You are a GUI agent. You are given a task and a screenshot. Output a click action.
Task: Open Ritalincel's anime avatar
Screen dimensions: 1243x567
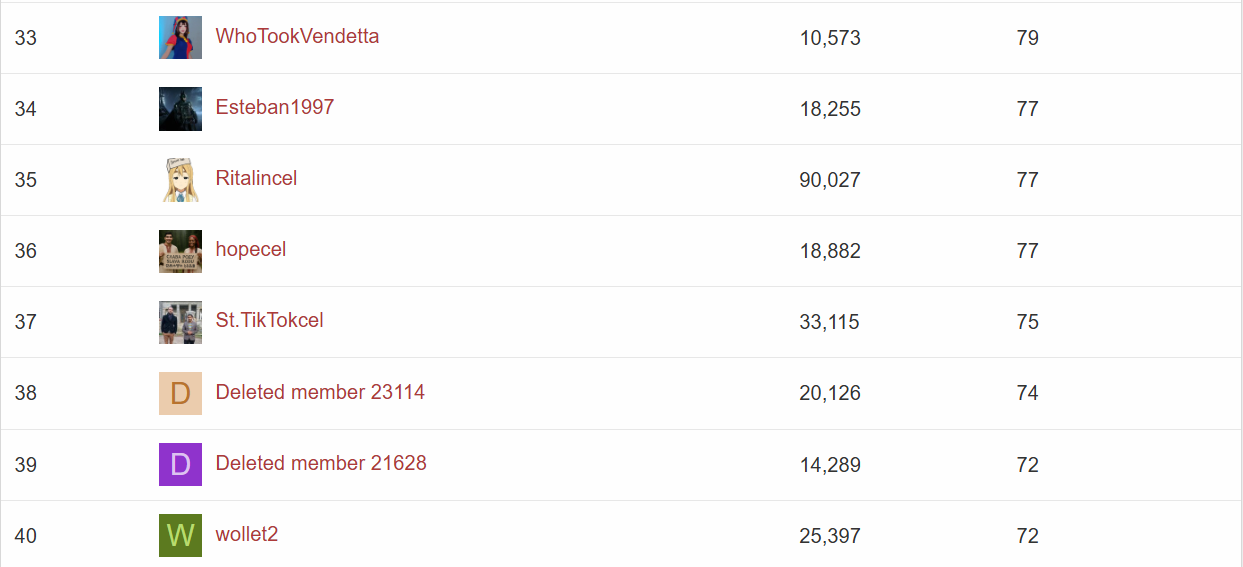coord(180,180)
